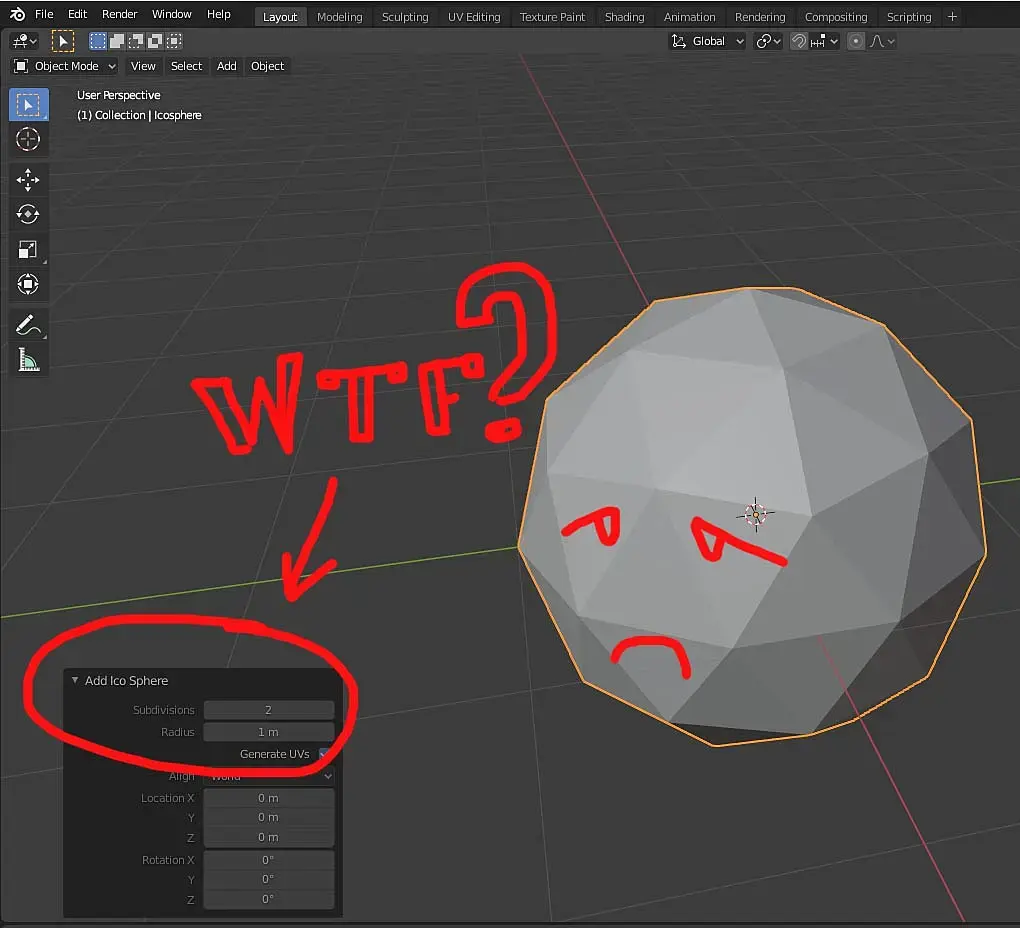
Task: Open the viewport Select menu
Action: pos(186,66)
